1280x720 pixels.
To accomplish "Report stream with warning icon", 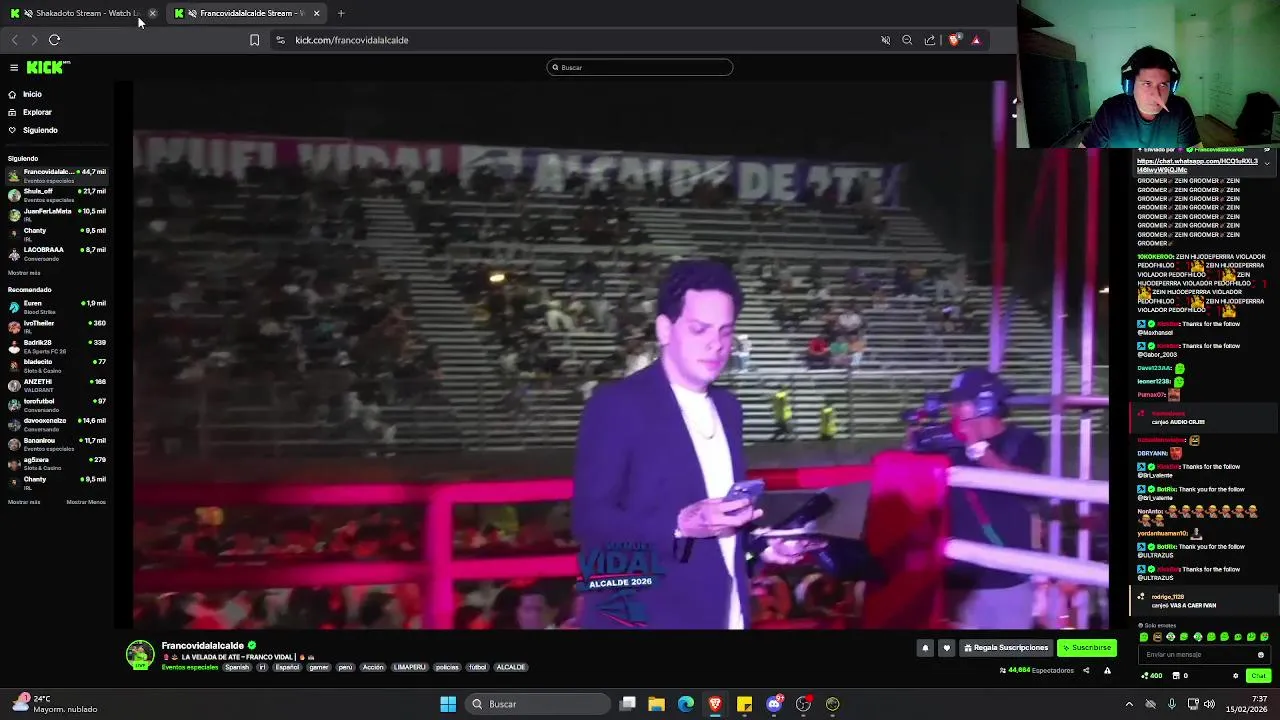I will (x=1107, y=670).
